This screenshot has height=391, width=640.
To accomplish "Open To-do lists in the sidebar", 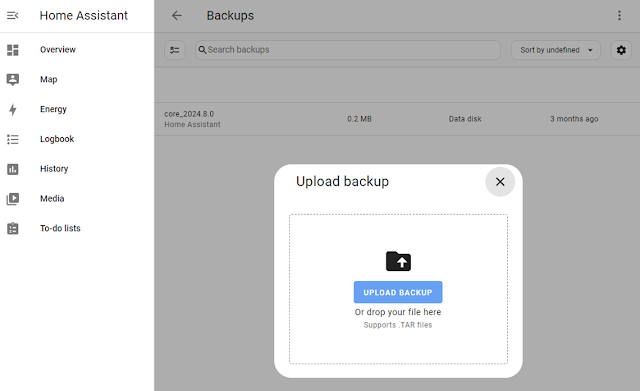I will click(x=60, y=229).
